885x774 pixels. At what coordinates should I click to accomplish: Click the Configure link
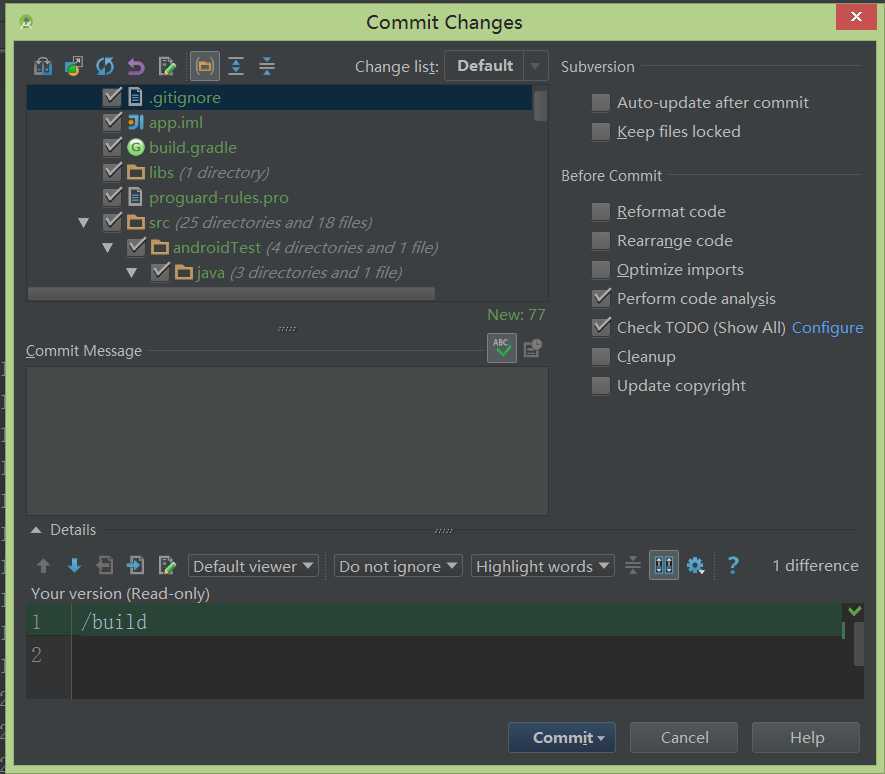[827, 327]
